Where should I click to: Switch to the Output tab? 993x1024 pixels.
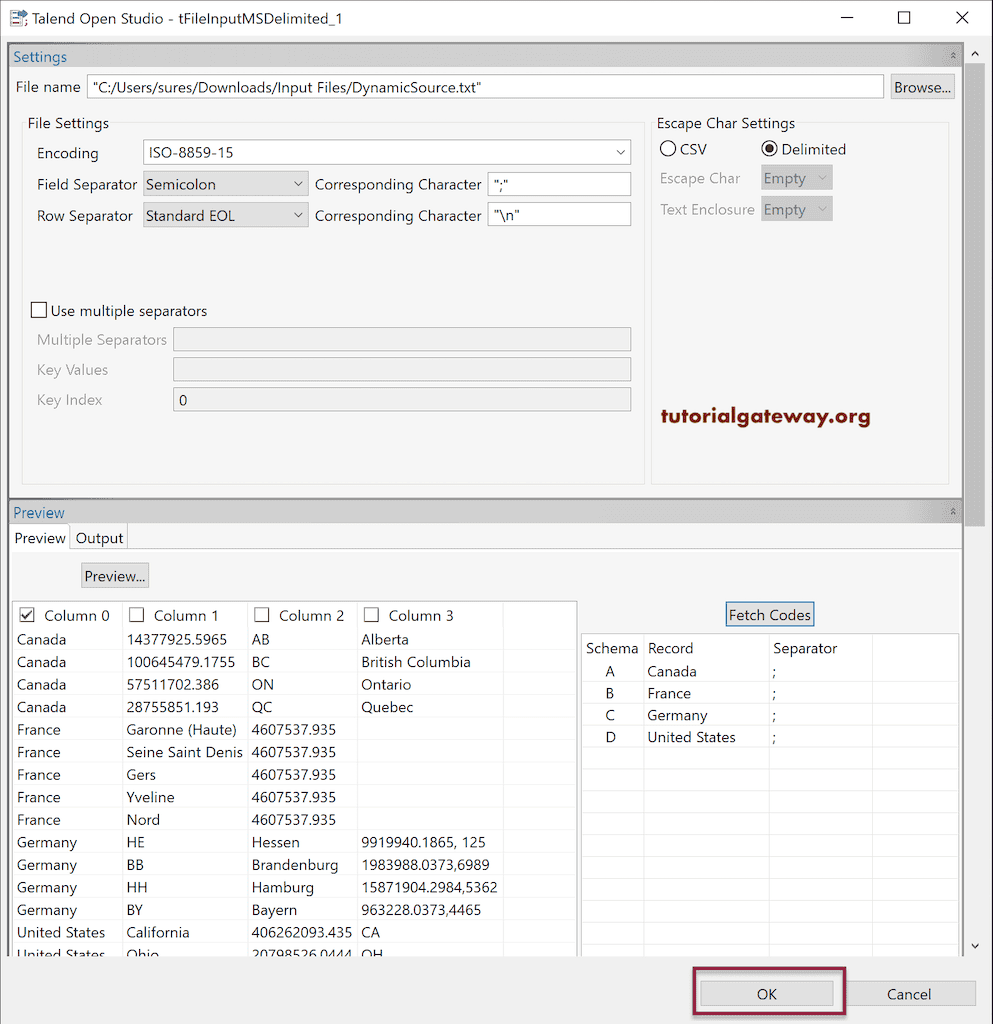pyautogui.click(x=98, y=538)
